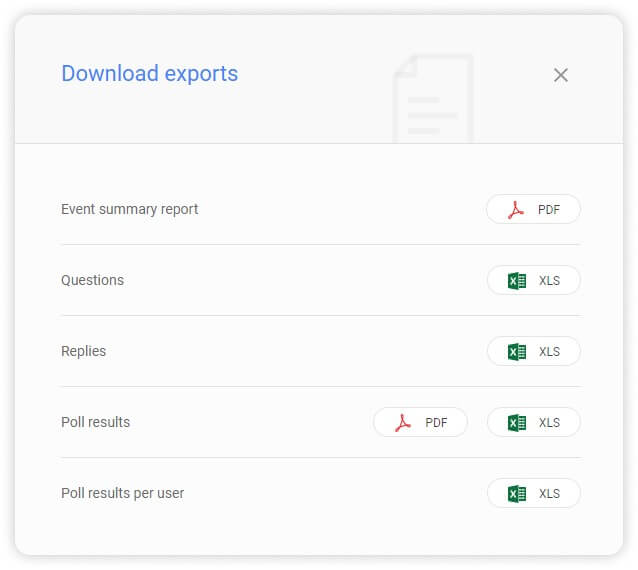This screenshot has width=638, height=570.
Task: Select the Event summary report label
Action: 129,210
